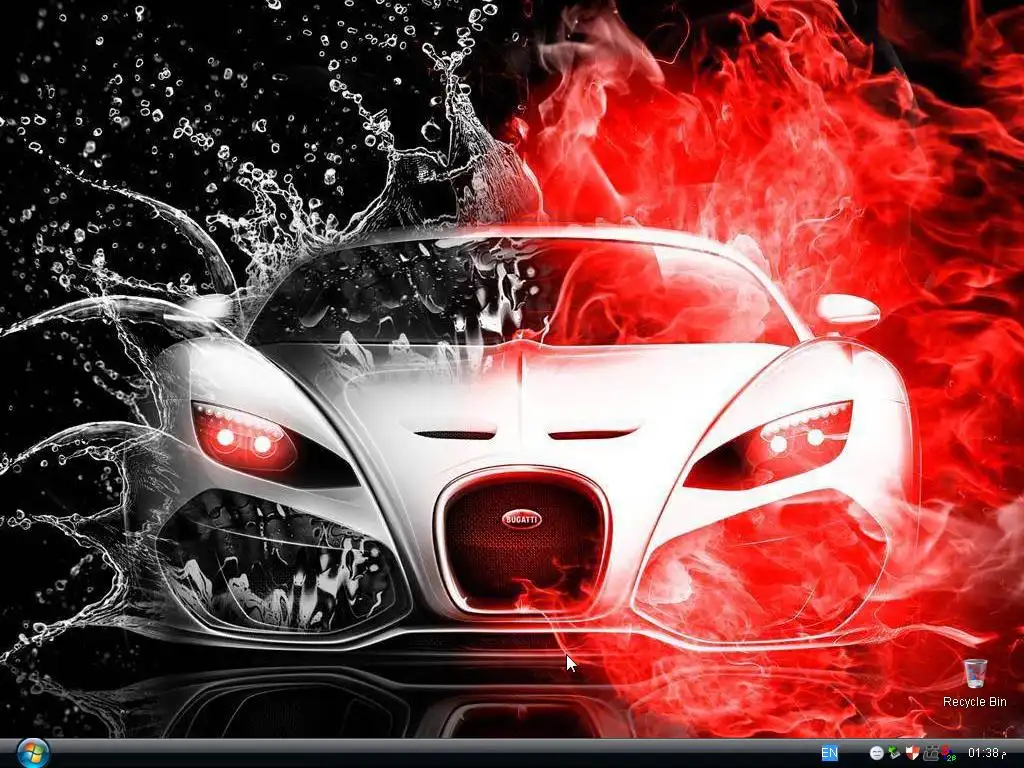This screenshot has height=768, width=1024.
Task: Click the gray network computers tray icon
Action: click(x=931, y=753)
